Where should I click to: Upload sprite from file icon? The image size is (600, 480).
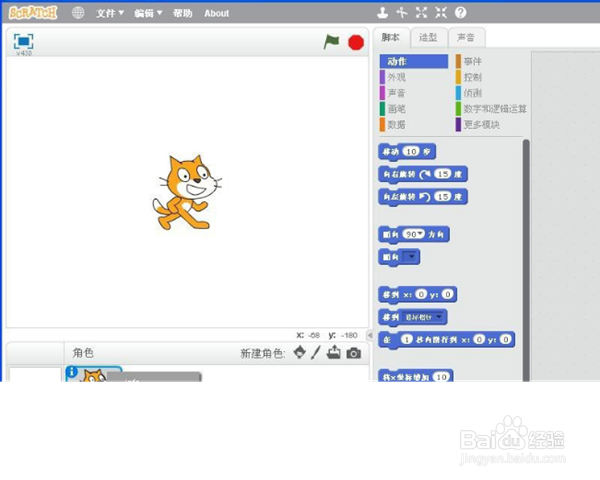[x=334, y=352]
